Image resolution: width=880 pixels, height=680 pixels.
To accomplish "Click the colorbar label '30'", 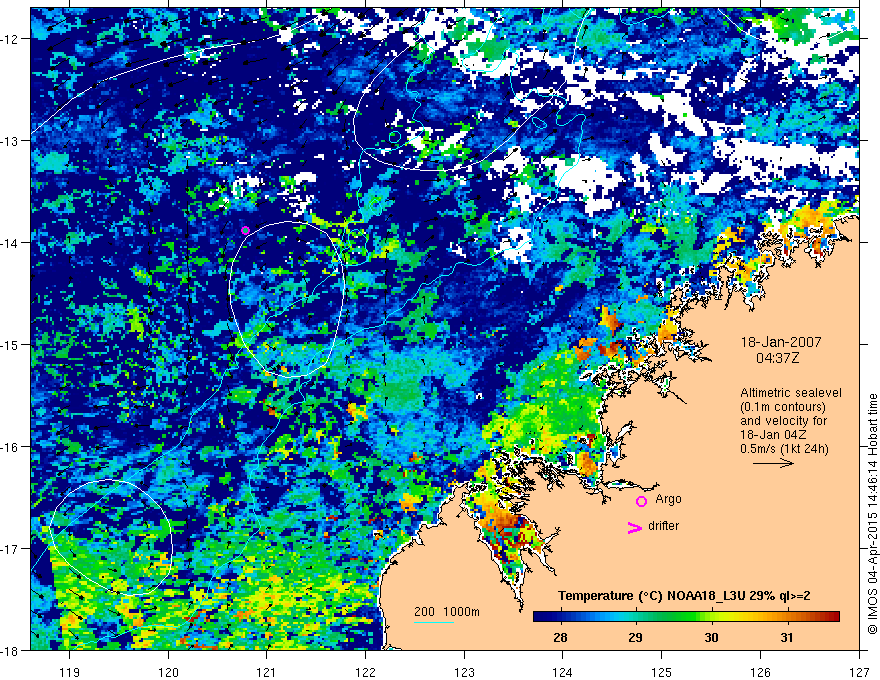I will 711,637.
